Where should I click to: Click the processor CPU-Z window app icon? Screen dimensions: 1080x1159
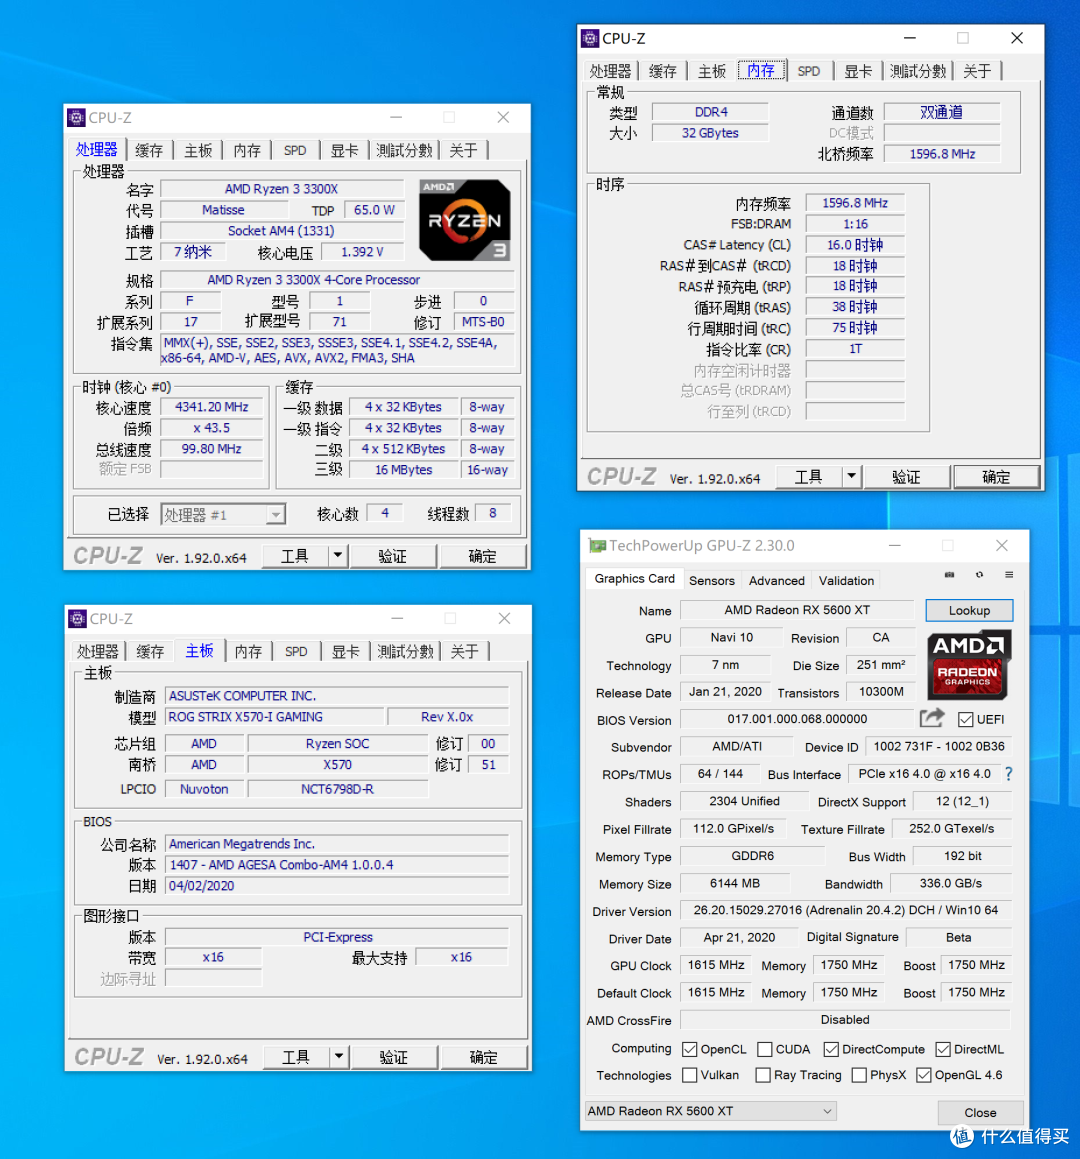click(76, 118)
